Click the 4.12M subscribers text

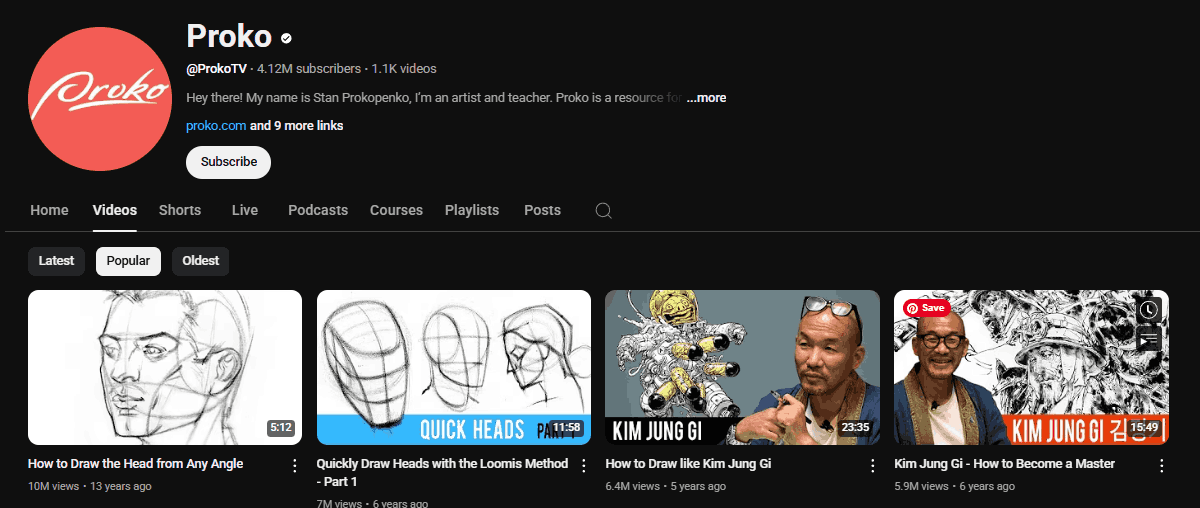(x=309, y=69)
